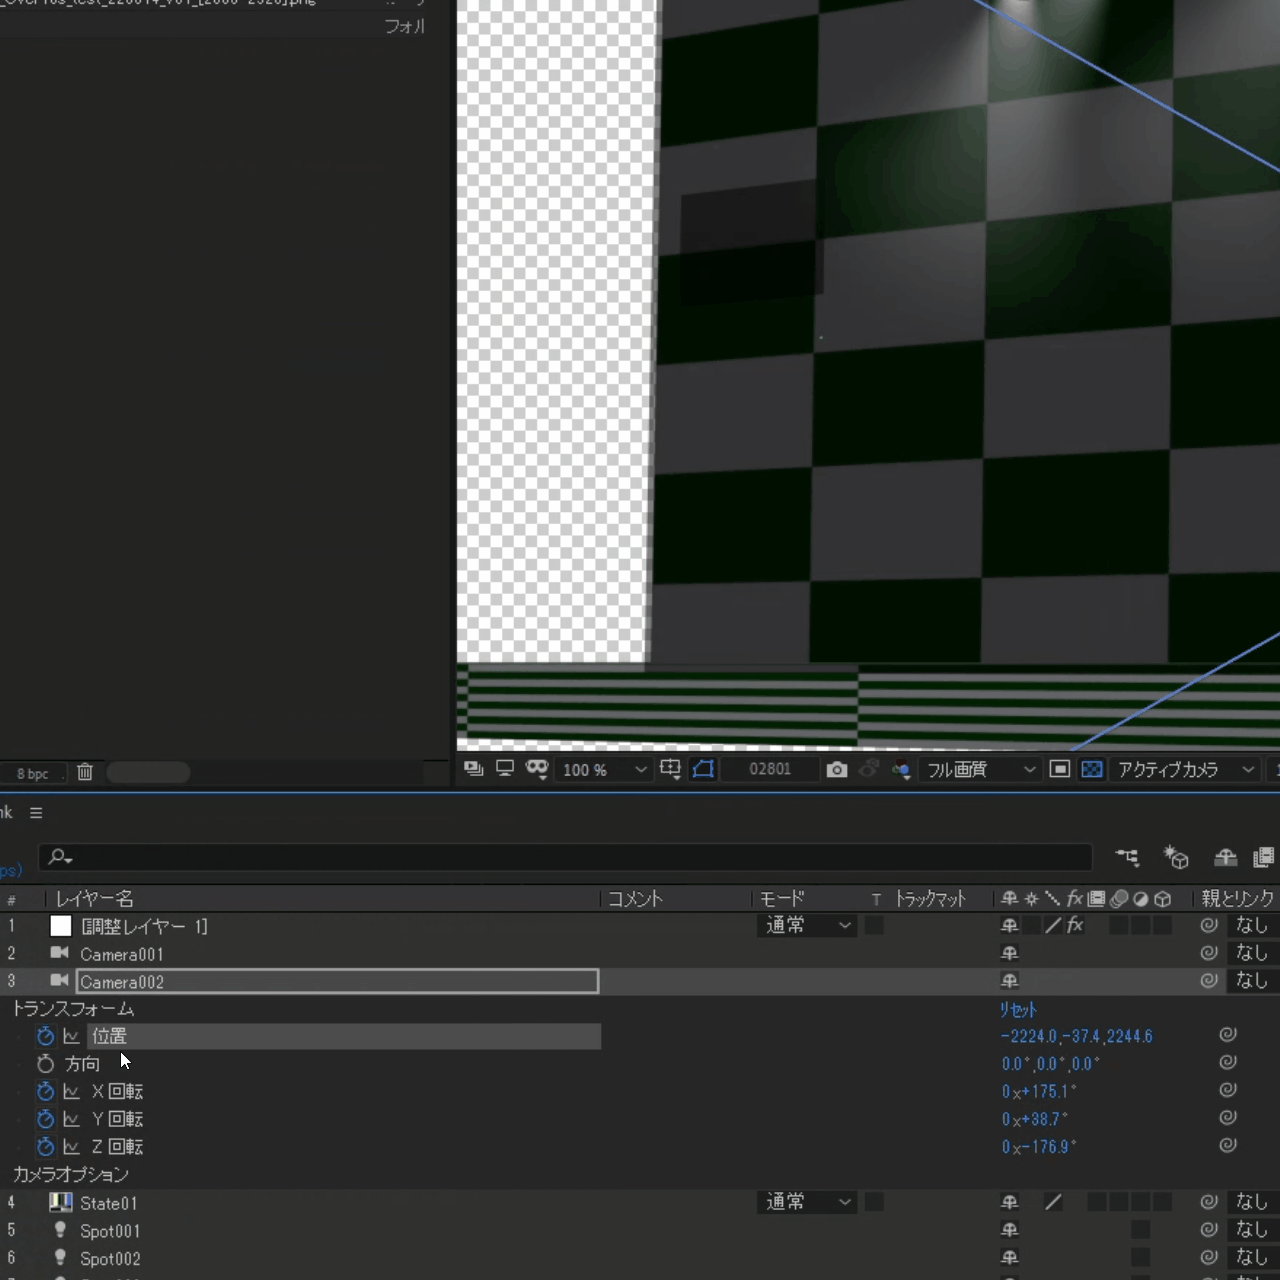Viewport: 1280px width, 1280px height.
Task: Select the Camera001 layer
Action: (121, 954)
